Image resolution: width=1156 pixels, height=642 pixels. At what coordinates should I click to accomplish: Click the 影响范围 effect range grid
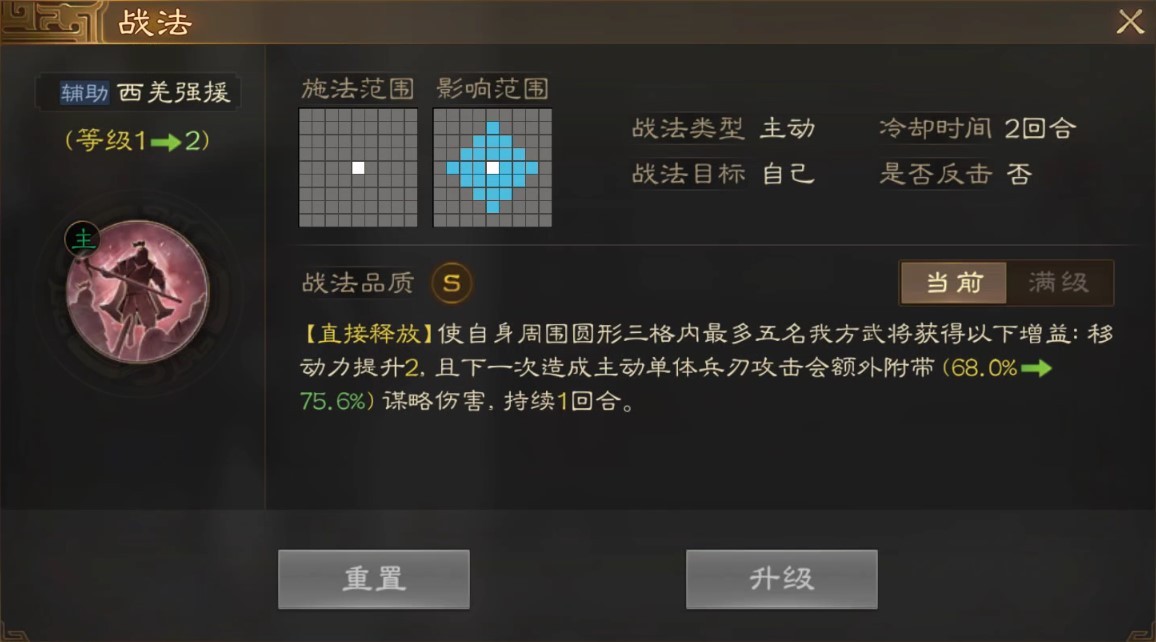pyautogui.click(x=492, y=167)
